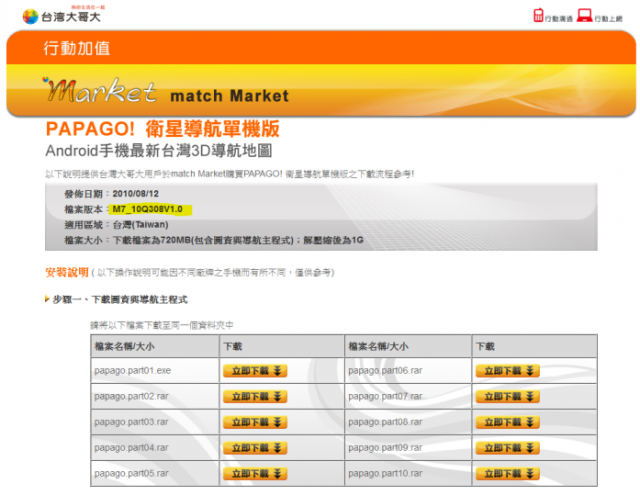Click the PAPAGO! 衛星導航單機版 heading
640x495 pixels.
pyautogui.click(x=162, y=129)
